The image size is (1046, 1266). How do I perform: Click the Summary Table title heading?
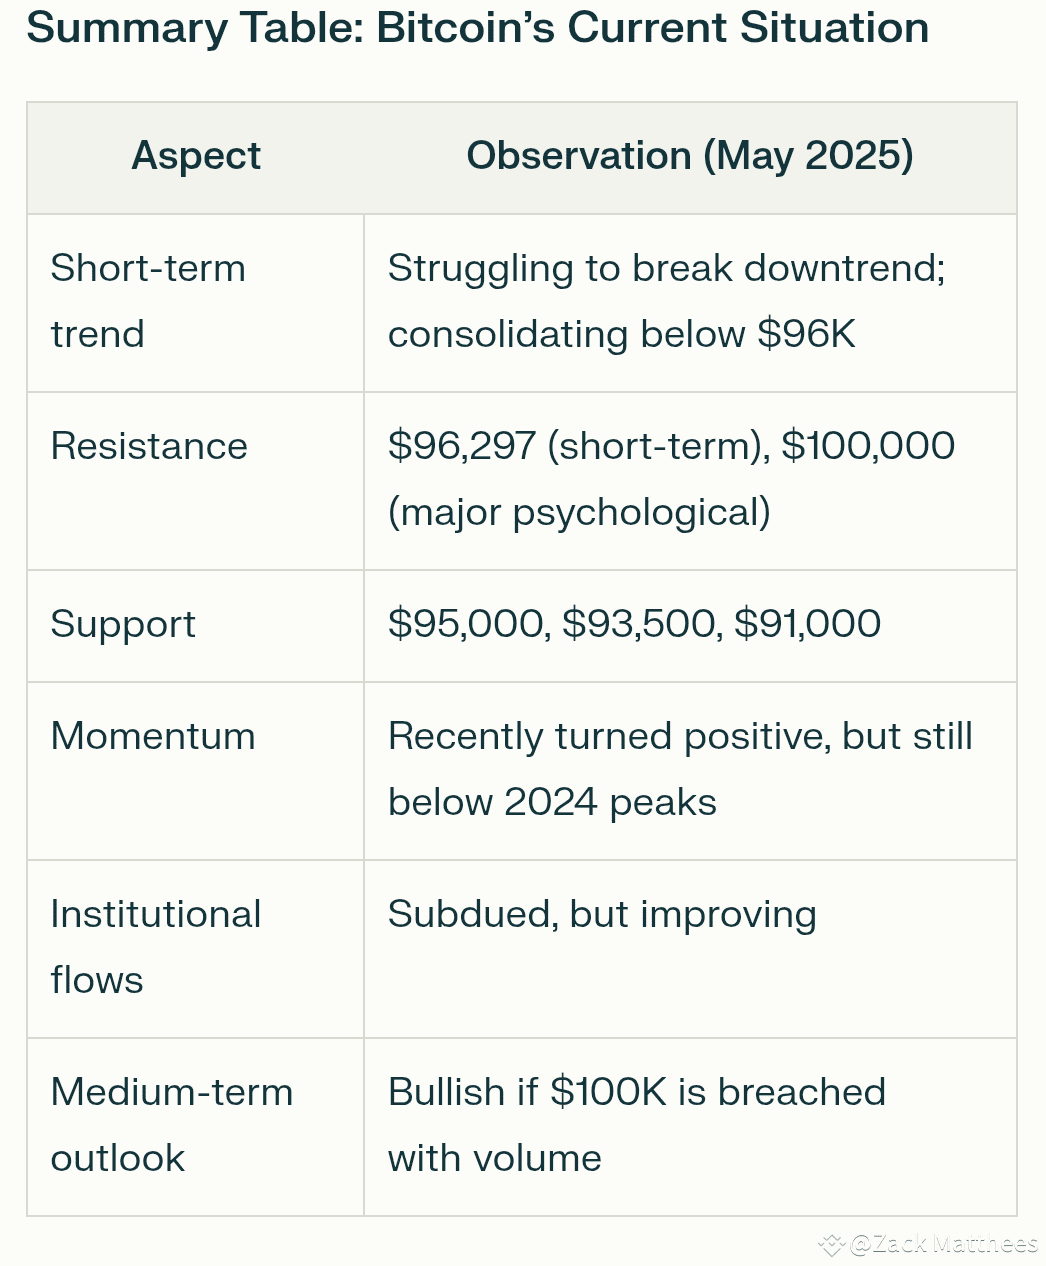tap(477, 28)
